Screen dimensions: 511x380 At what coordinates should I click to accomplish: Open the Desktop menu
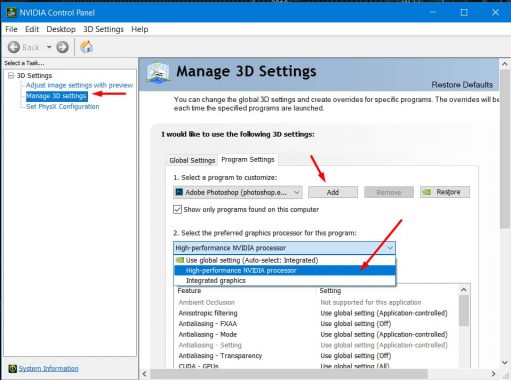[61, 29]
